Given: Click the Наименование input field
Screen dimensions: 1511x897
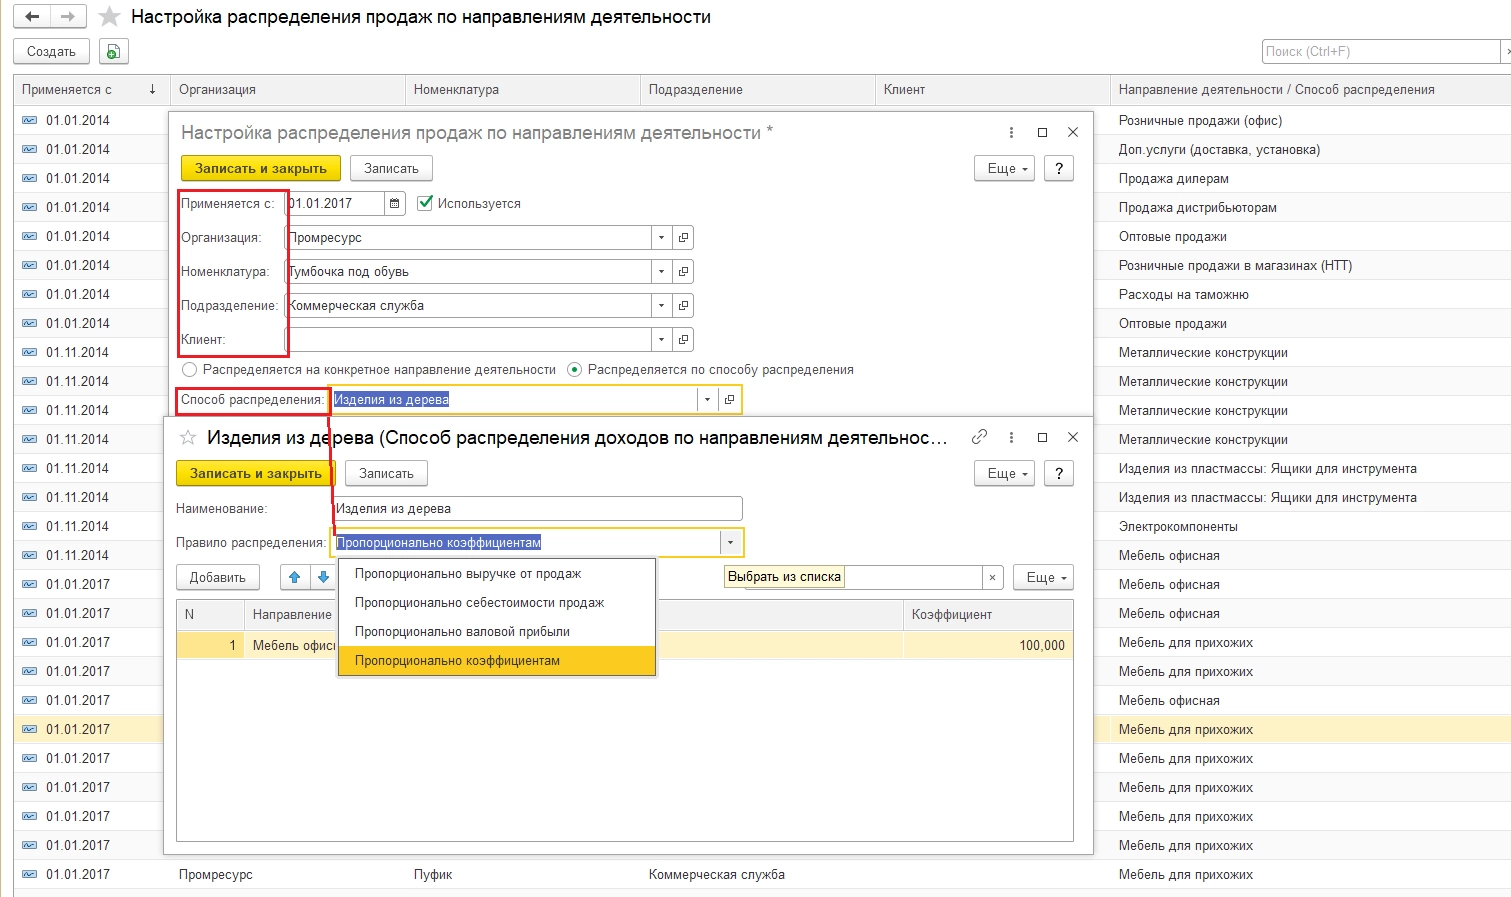Looking at the screenshot, I should click(x=537, y=509).
